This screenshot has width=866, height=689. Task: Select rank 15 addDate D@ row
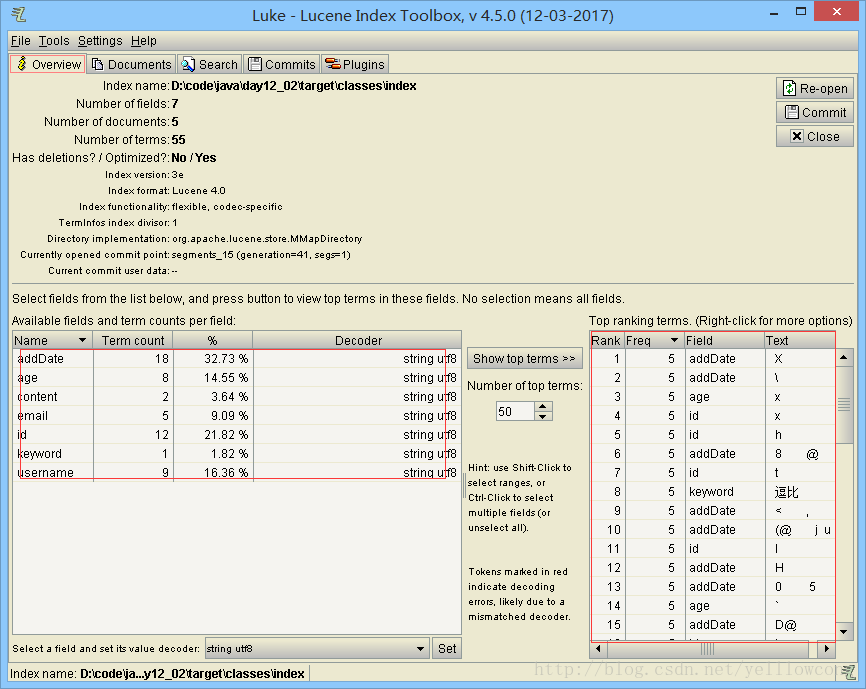[x=712, y=624]
